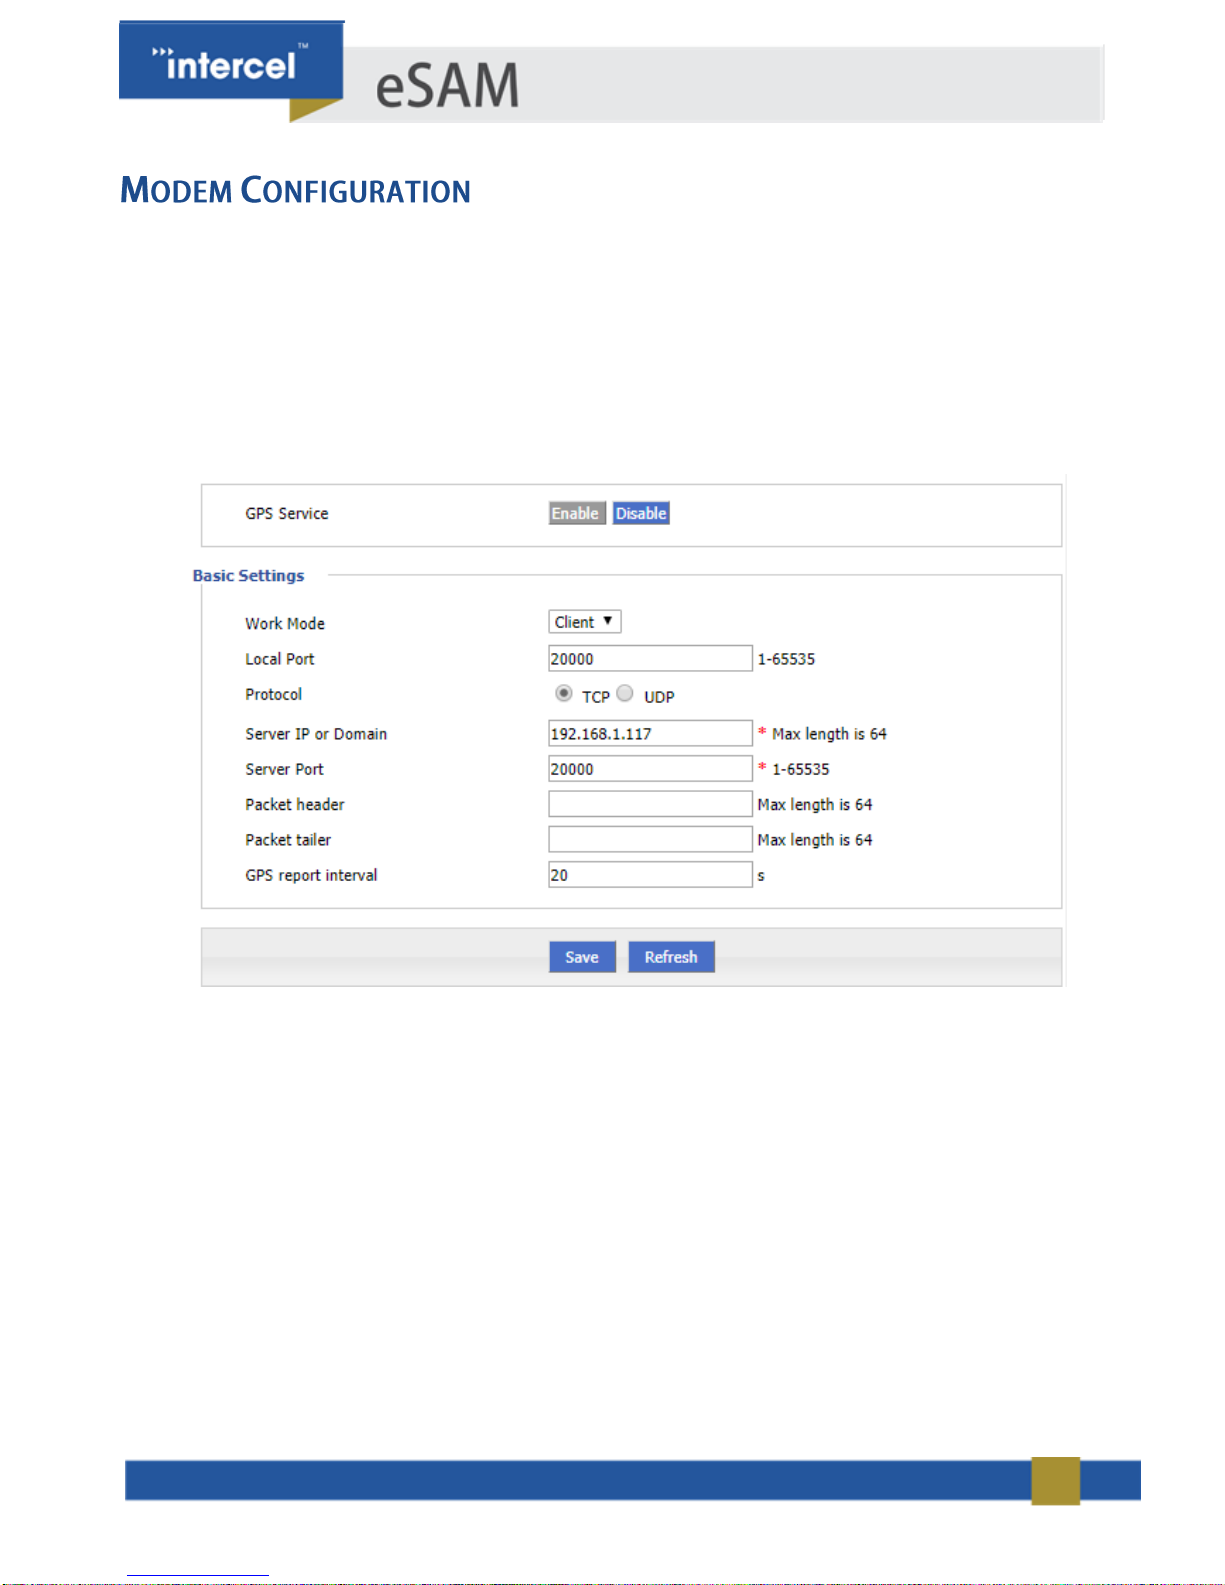Save the modem GPS settings
The height and width of the screenshot is (1585, 1225).
[582, 957]
